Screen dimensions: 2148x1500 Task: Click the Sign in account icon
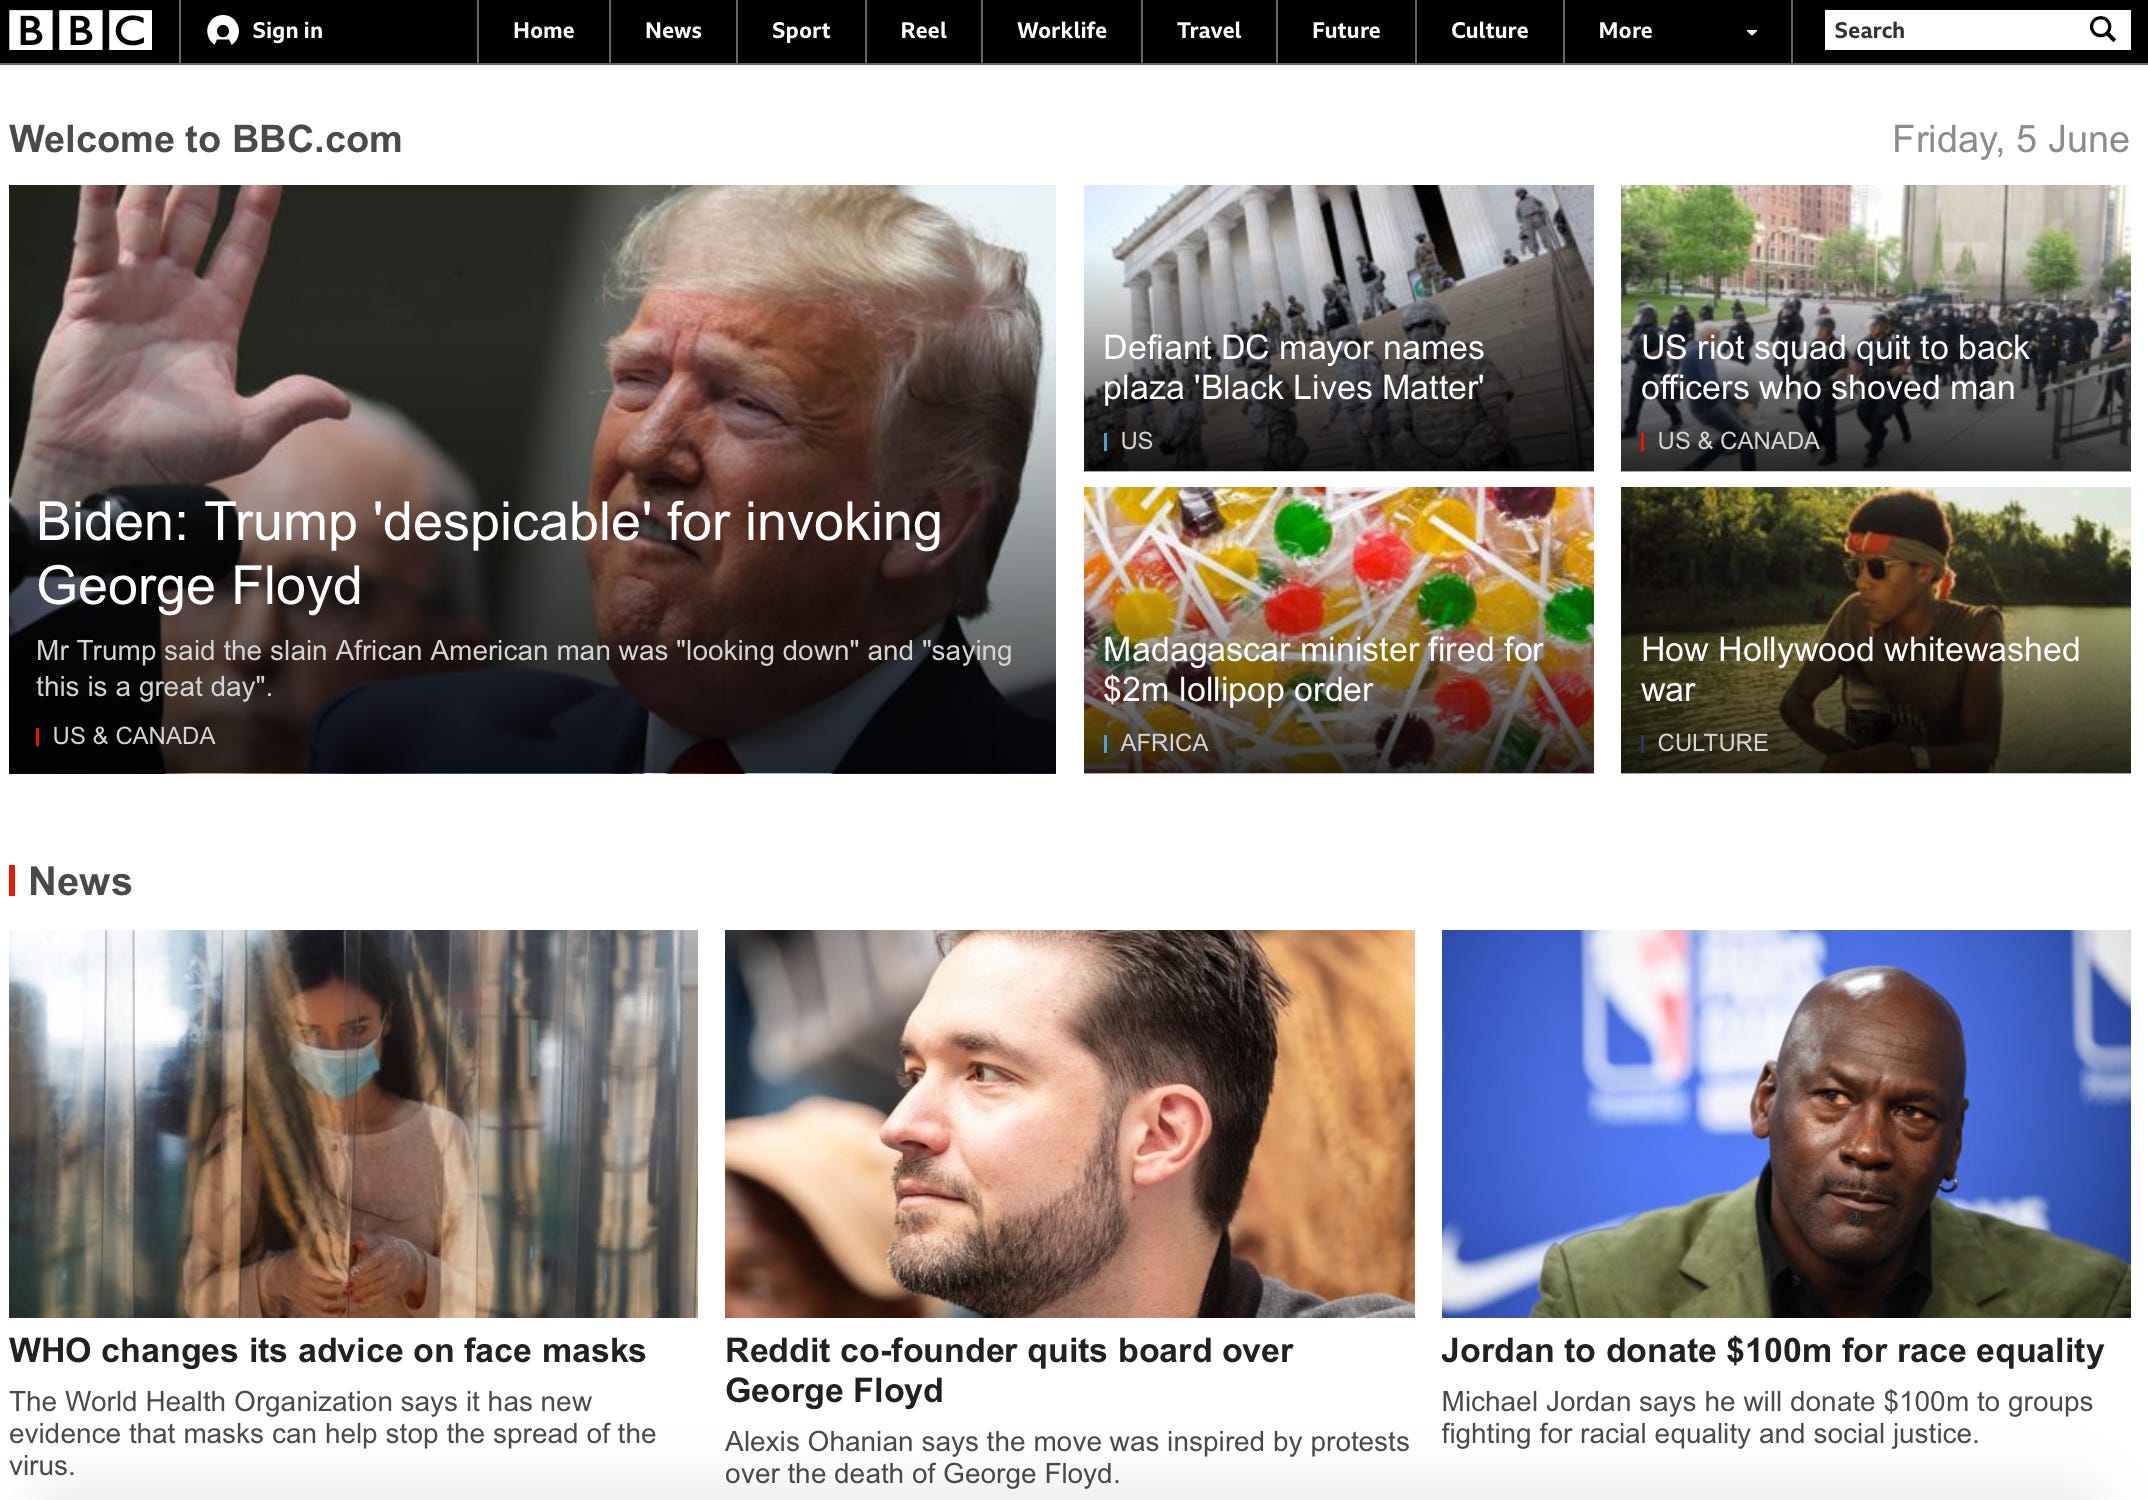[222, 31]
